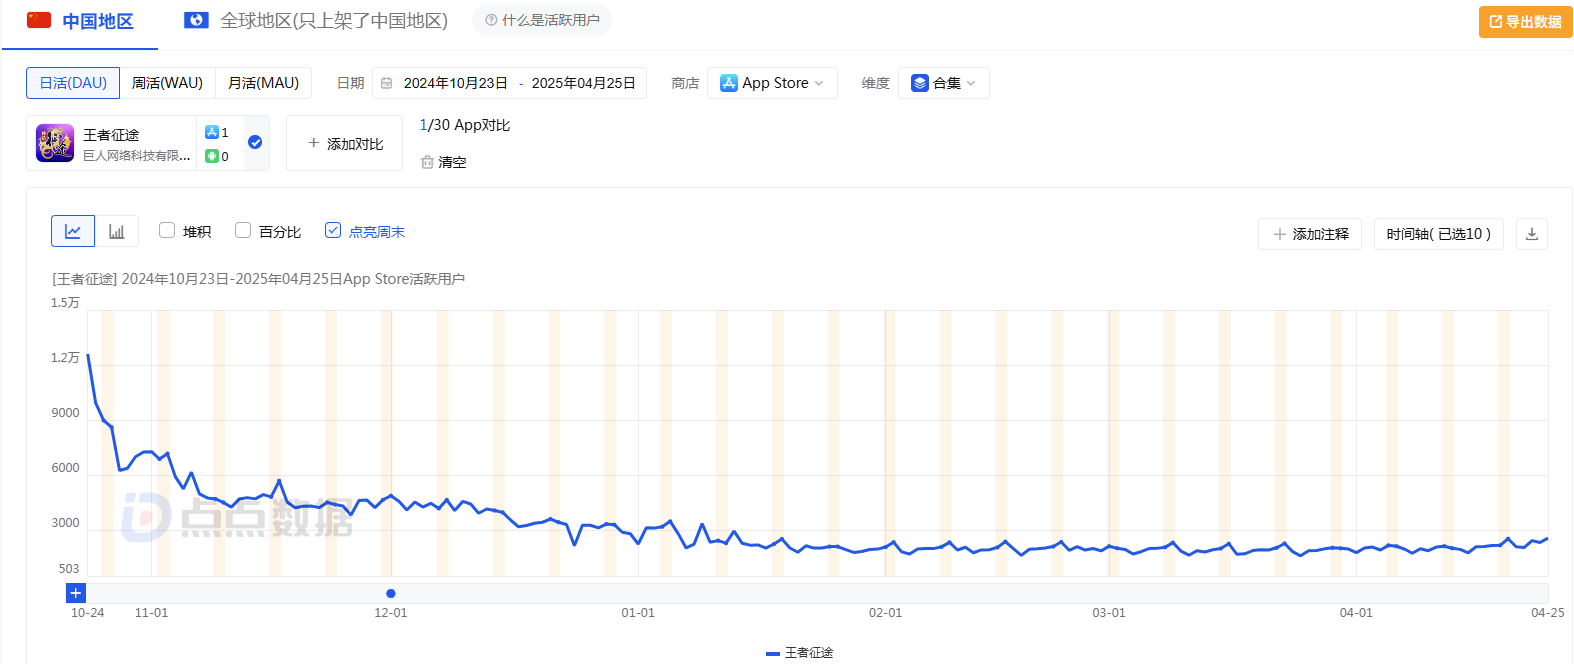Click the blue plus timeline icon
1574x664 pixels.
tap(76, 593)
